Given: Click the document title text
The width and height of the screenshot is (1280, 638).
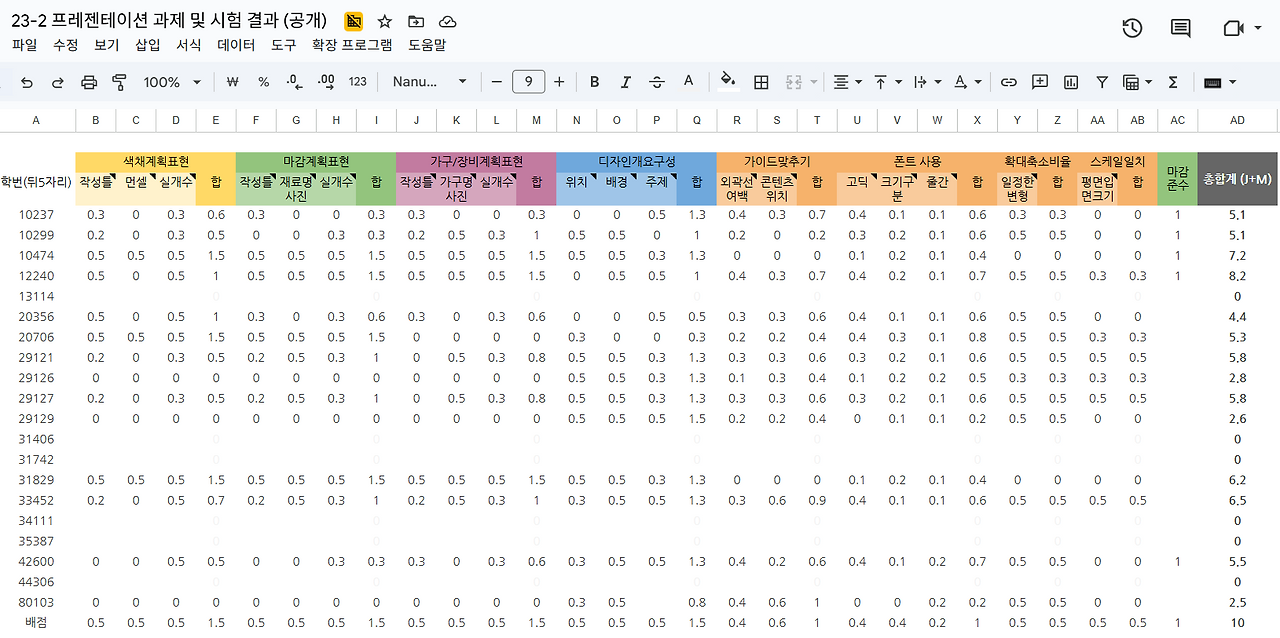Looking at the screenshot, I should (169, 21).
